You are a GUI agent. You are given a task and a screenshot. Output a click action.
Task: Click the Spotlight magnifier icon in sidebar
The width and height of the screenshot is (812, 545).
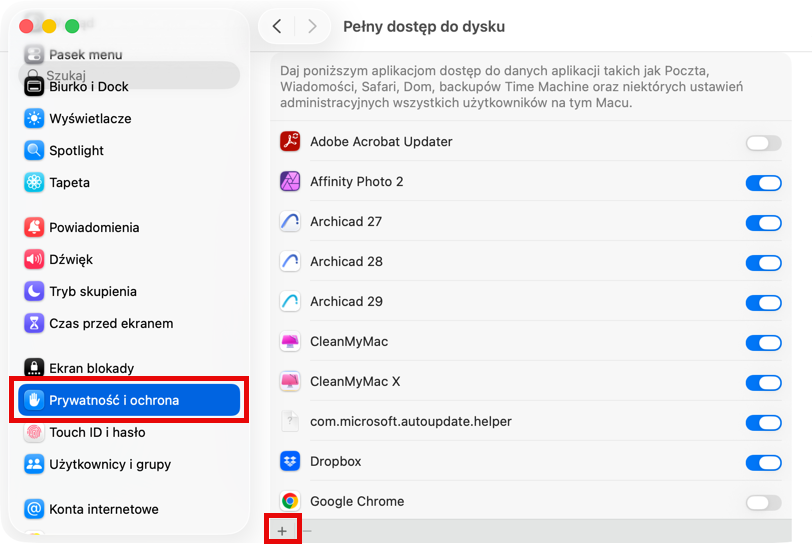coord(34,151)
